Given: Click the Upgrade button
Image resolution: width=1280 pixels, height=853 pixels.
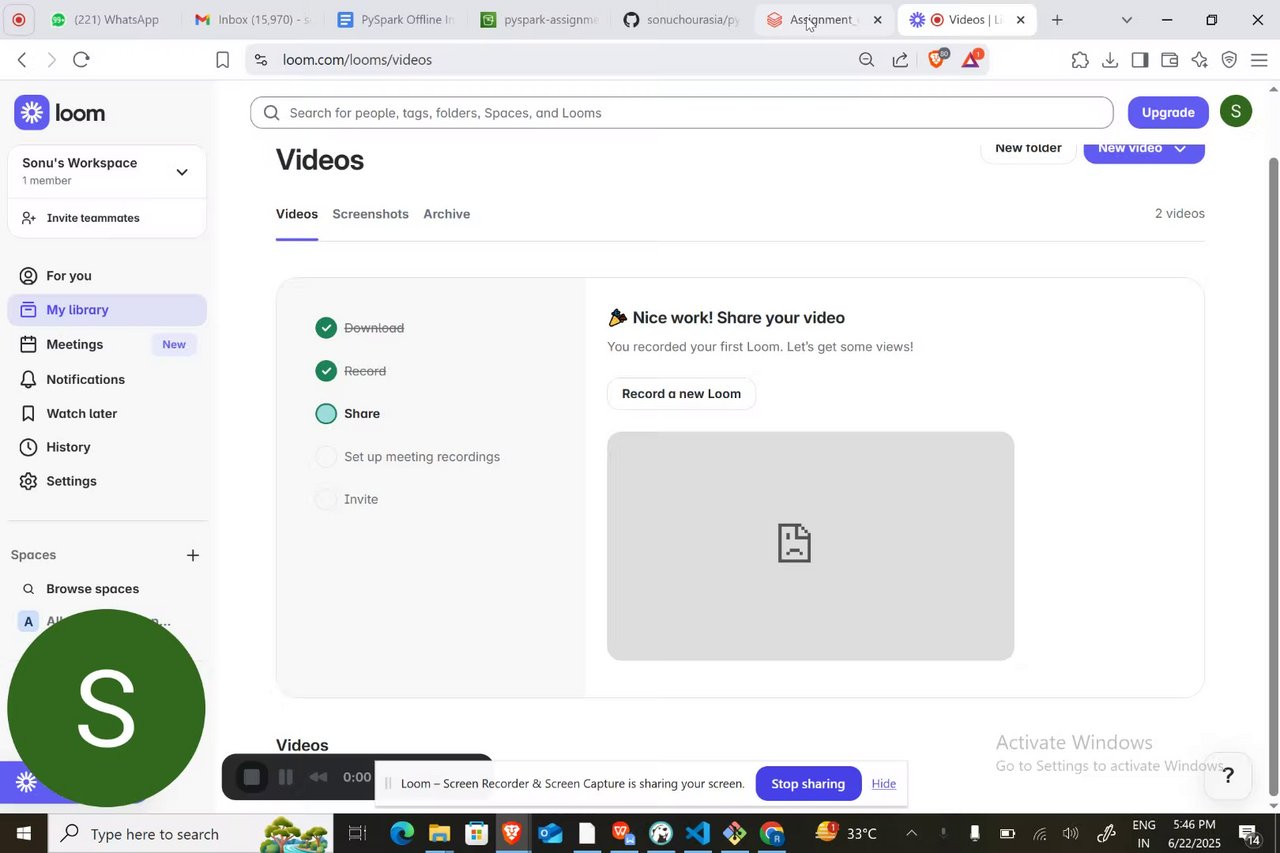Looking at the screenshot, I should pyautogui.click(x=1168, y=112).
